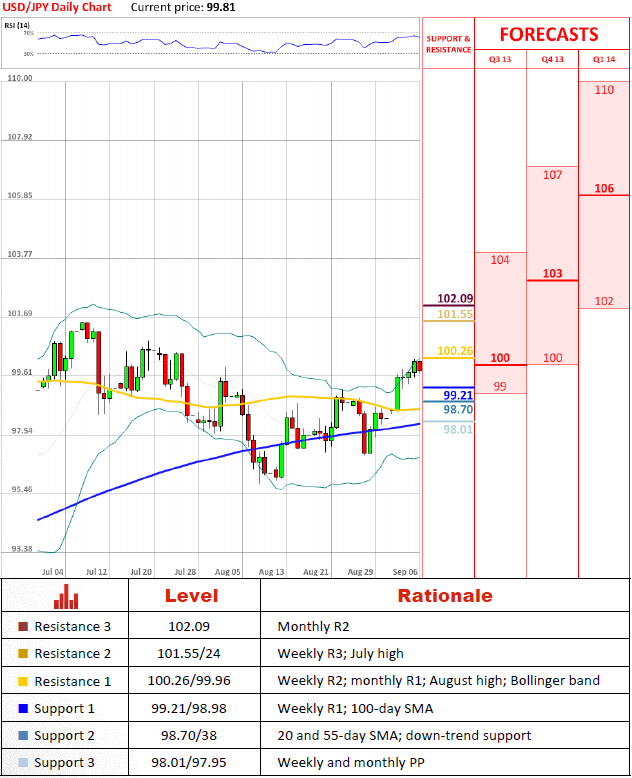The image size is (632, 778).
Task: Click the 'SUPPORT & RESISTANCE' header
Action: coord(448,44)
